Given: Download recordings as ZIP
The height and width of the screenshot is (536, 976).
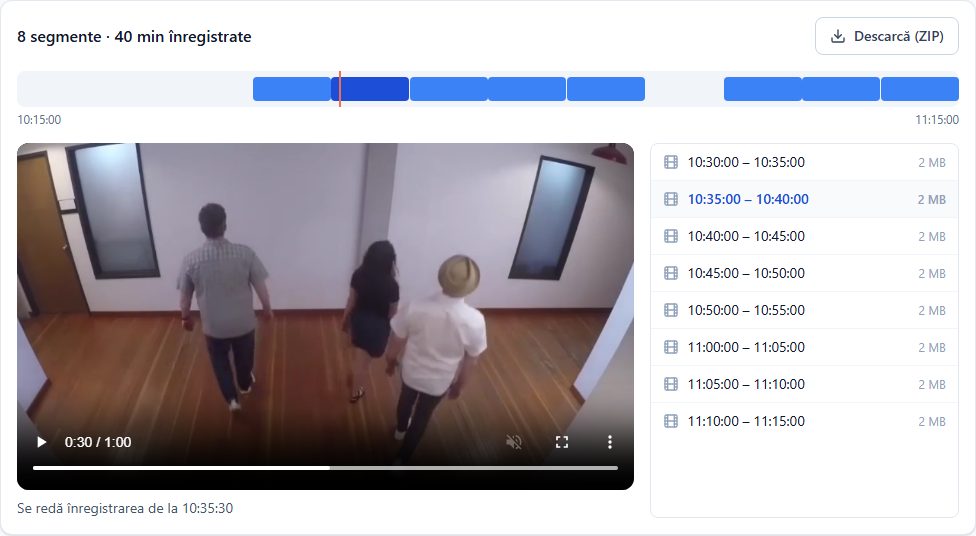Looking at the screenshot, I should pyautogui.click(x=886, y=36).
